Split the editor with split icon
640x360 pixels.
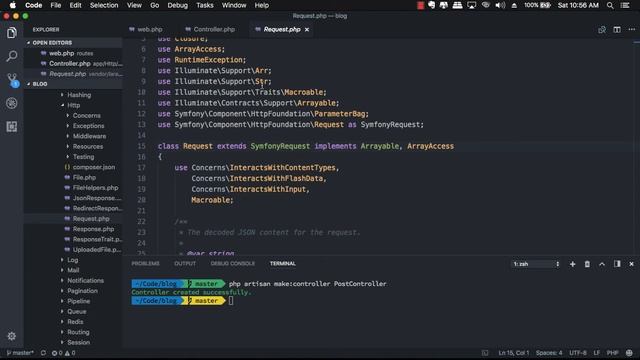pyautogui.click(x=617, y=29)
